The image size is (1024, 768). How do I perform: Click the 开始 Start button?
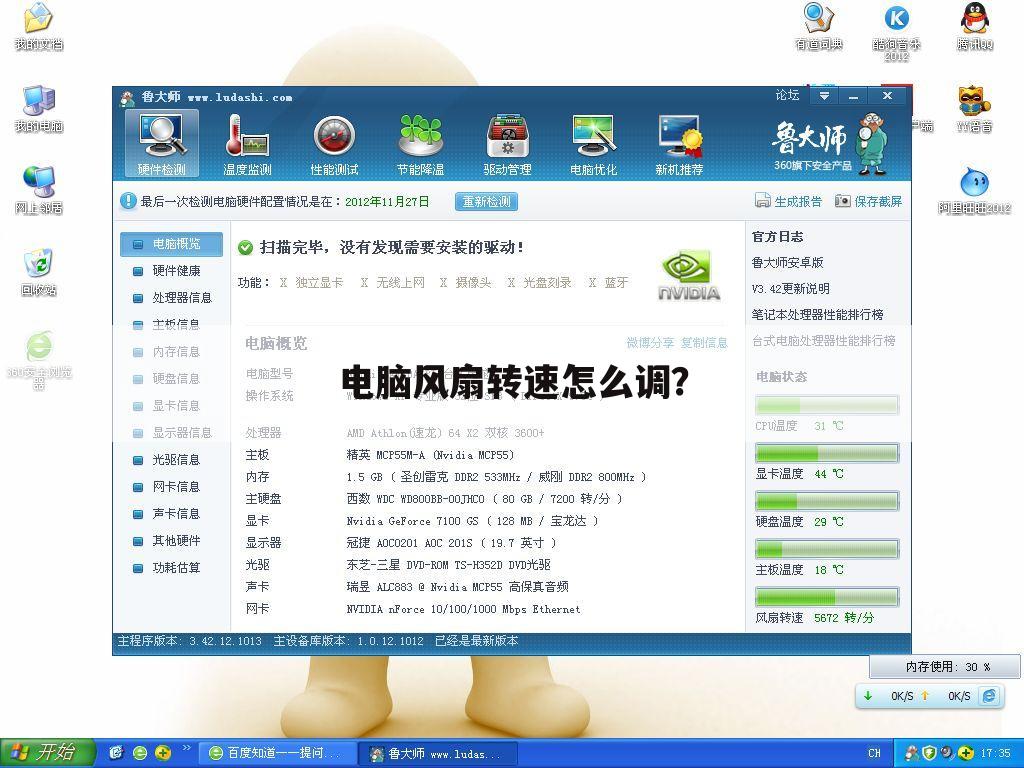click(48, 753)
